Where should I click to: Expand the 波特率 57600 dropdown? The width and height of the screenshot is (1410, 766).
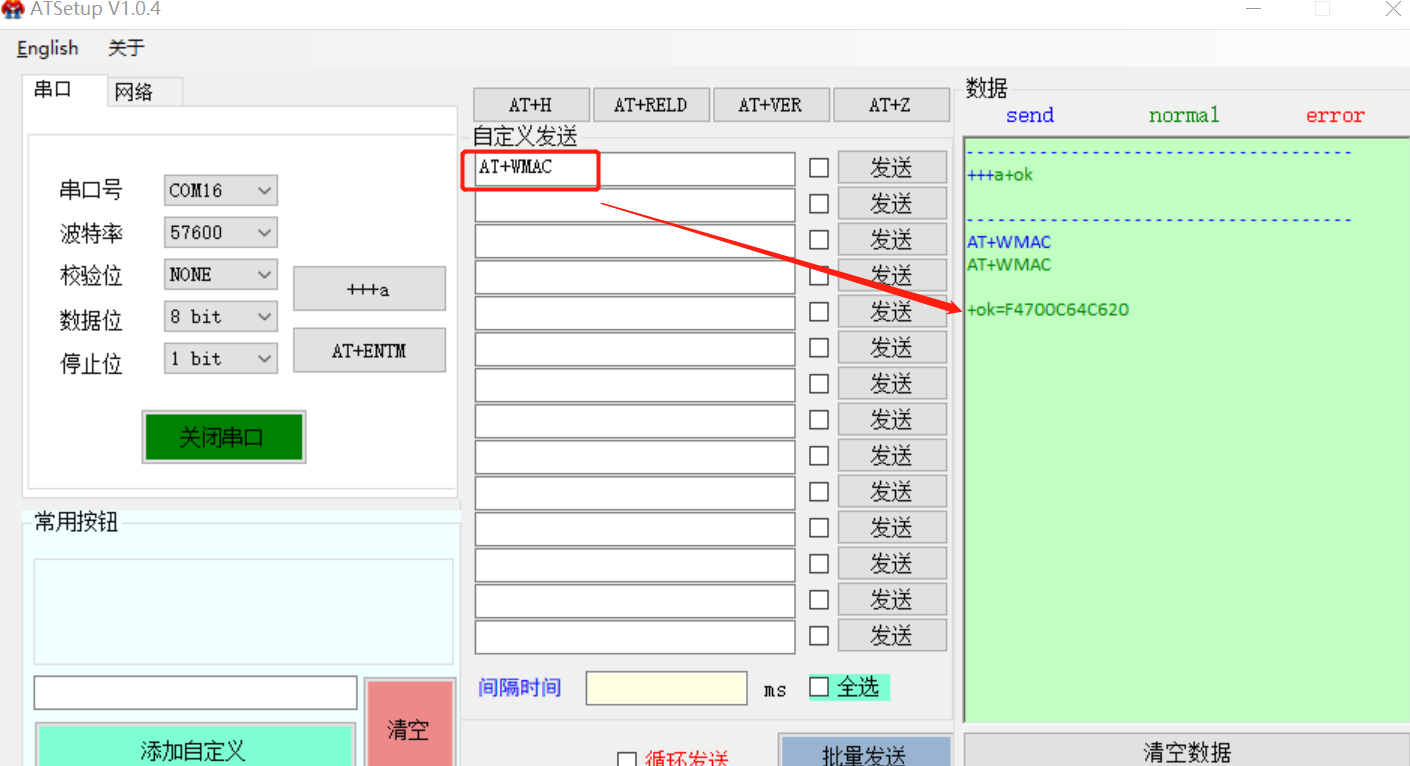[220, 232]
